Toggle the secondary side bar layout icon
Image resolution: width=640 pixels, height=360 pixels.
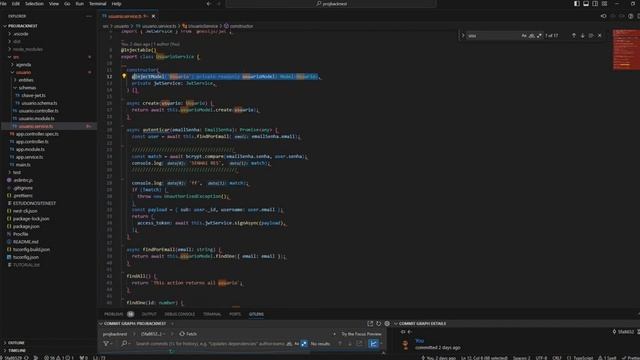coord(595,4)
